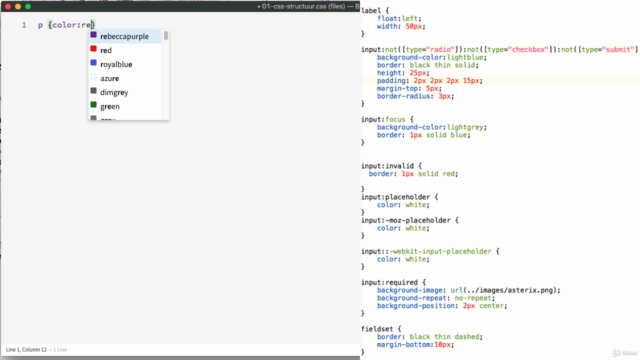
Task: Click 'background-color:lightblue;' line
Action: pos(432,57)
